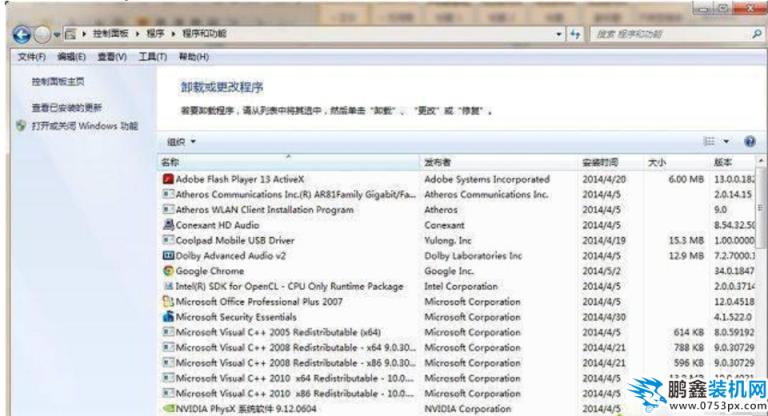Click the Forward navigation arrow button
Viewport: 768px width, 416px height.
[43, 35]
